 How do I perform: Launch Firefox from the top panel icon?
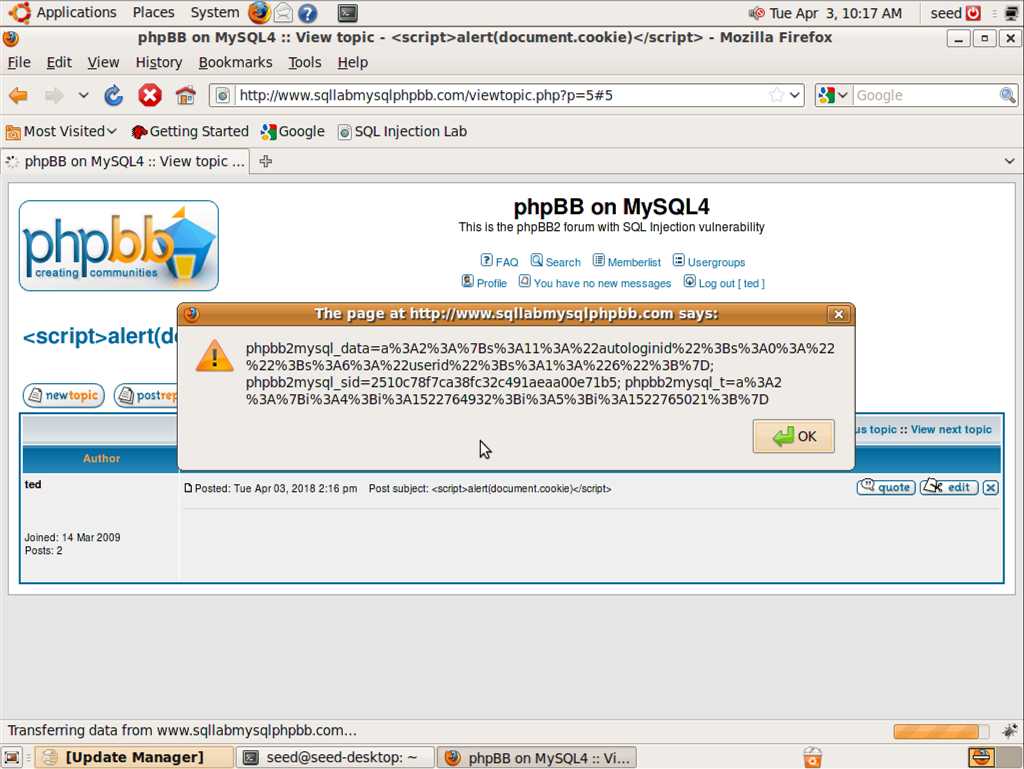(259, 12)
